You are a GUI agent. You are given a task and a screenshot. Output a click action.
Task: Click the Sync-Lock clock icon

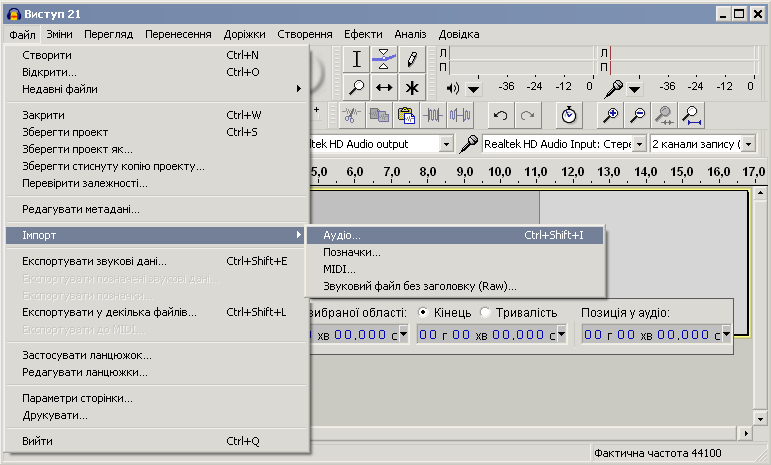pyautogui.click(x=569, y=116)
